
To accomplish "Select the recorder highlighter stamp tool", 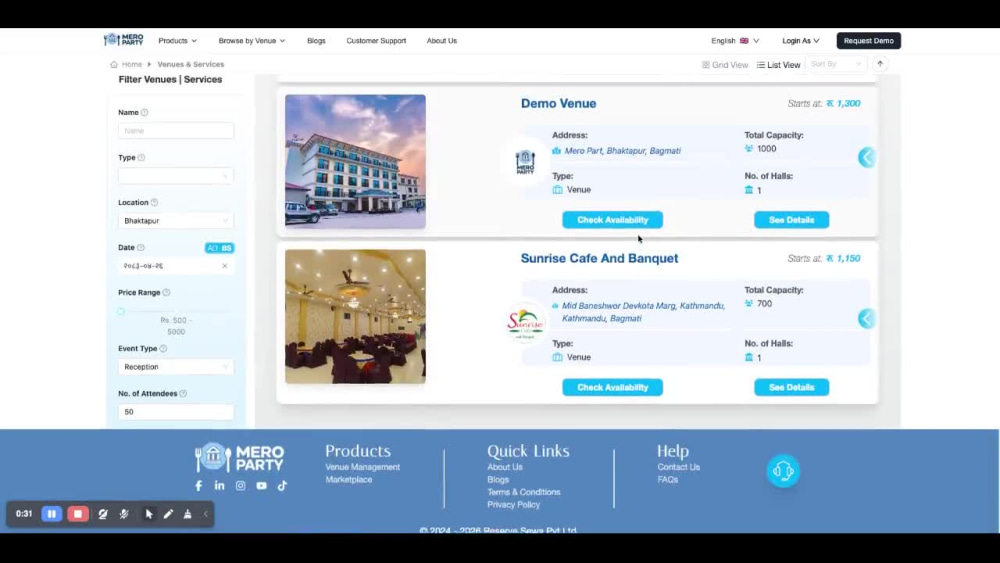I will point(188,514).
